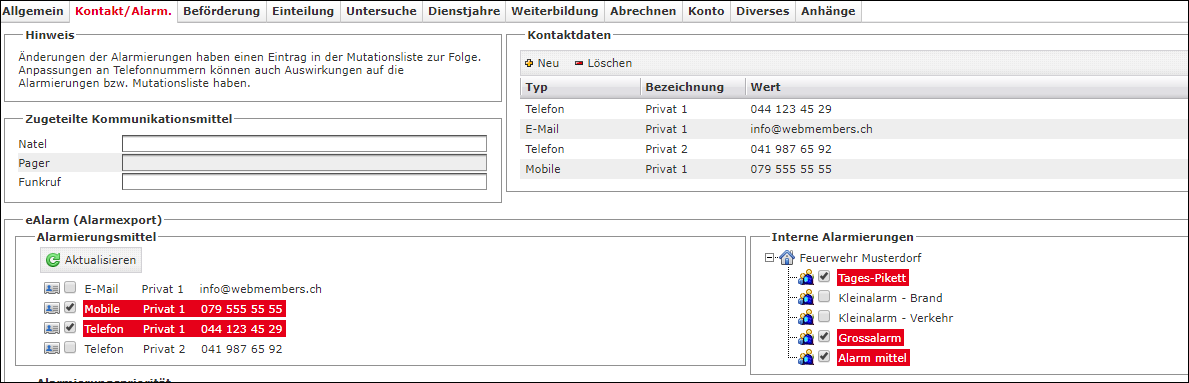Click the group icon beside Kleinalarm - Verkehr
The image size is (1189, 383).
point(807,317)
